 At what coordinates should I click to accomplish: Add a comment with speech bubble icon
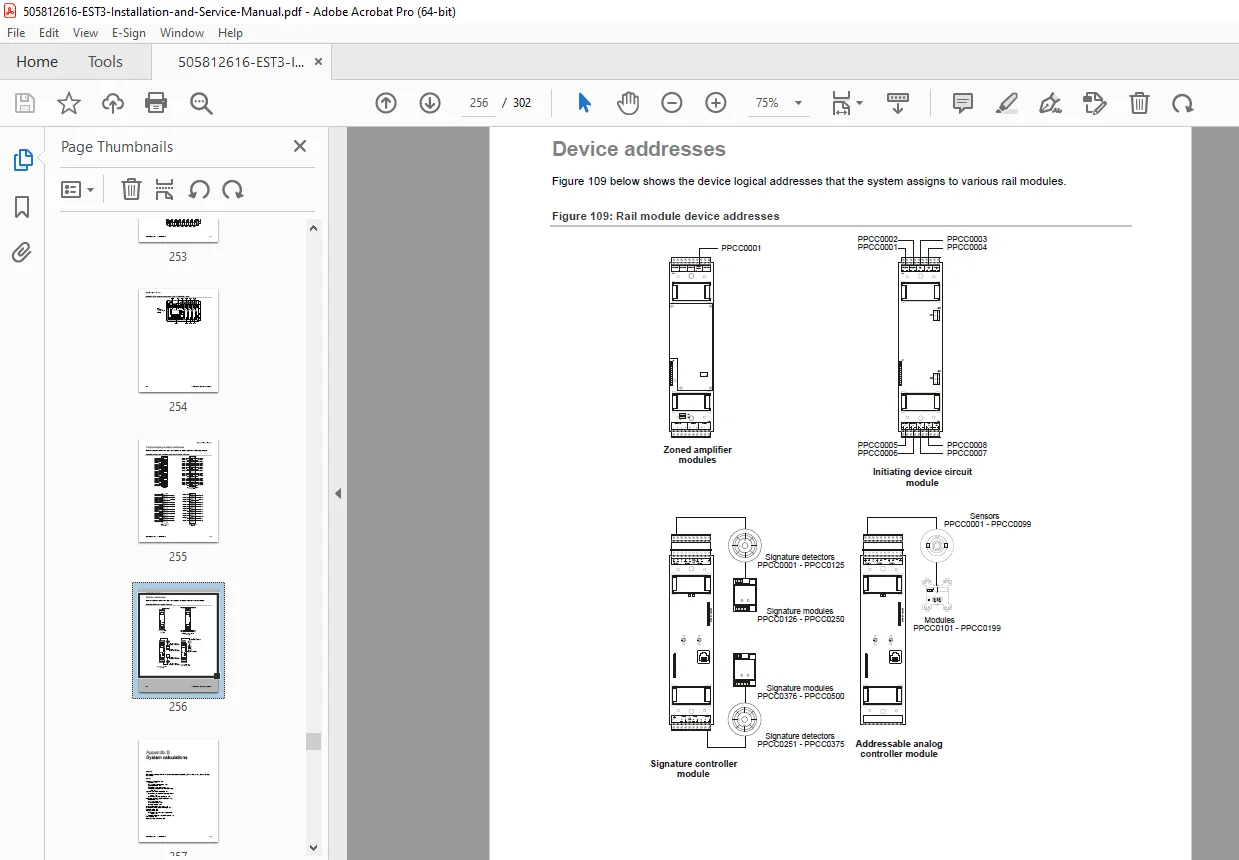tap(963, 103)
